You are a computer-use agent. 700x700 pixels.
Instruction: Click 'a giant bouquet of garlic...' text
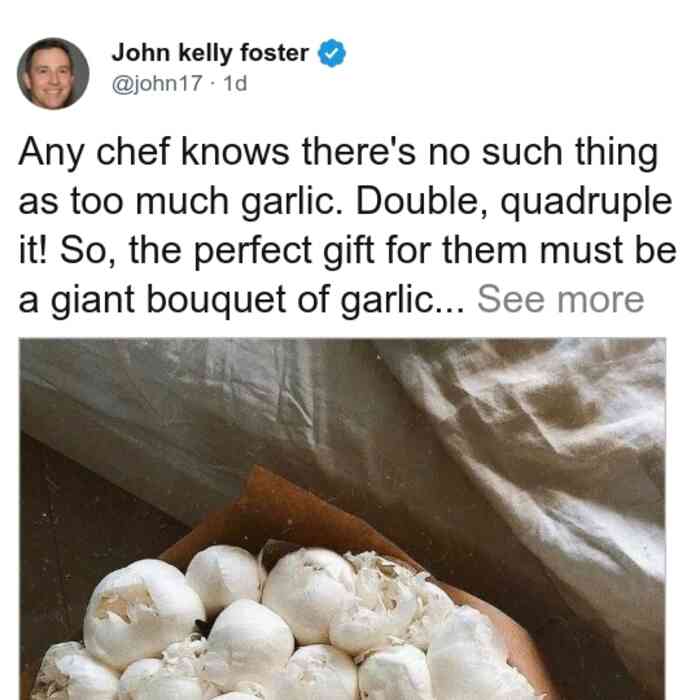click(x=241, y=300)
